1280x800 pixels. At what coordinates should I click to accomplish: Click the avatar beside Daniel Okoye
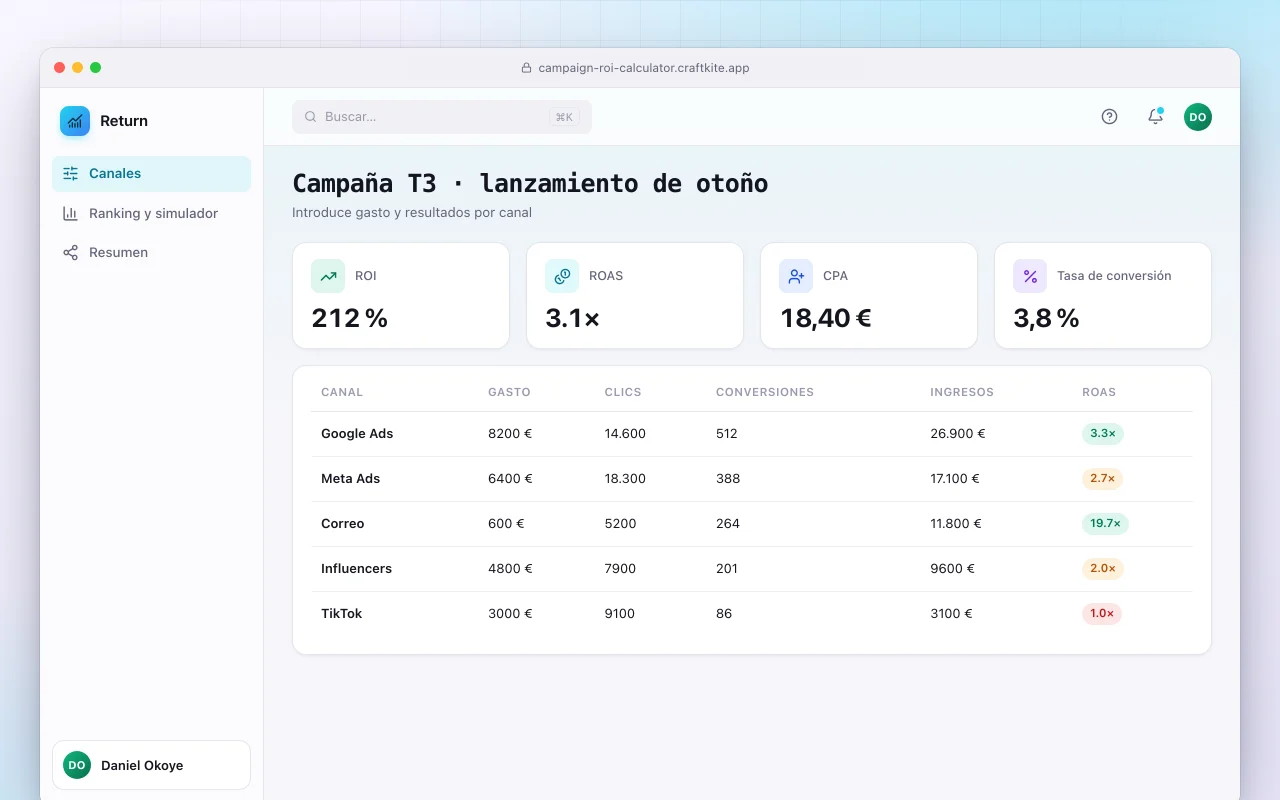point(77,765)
